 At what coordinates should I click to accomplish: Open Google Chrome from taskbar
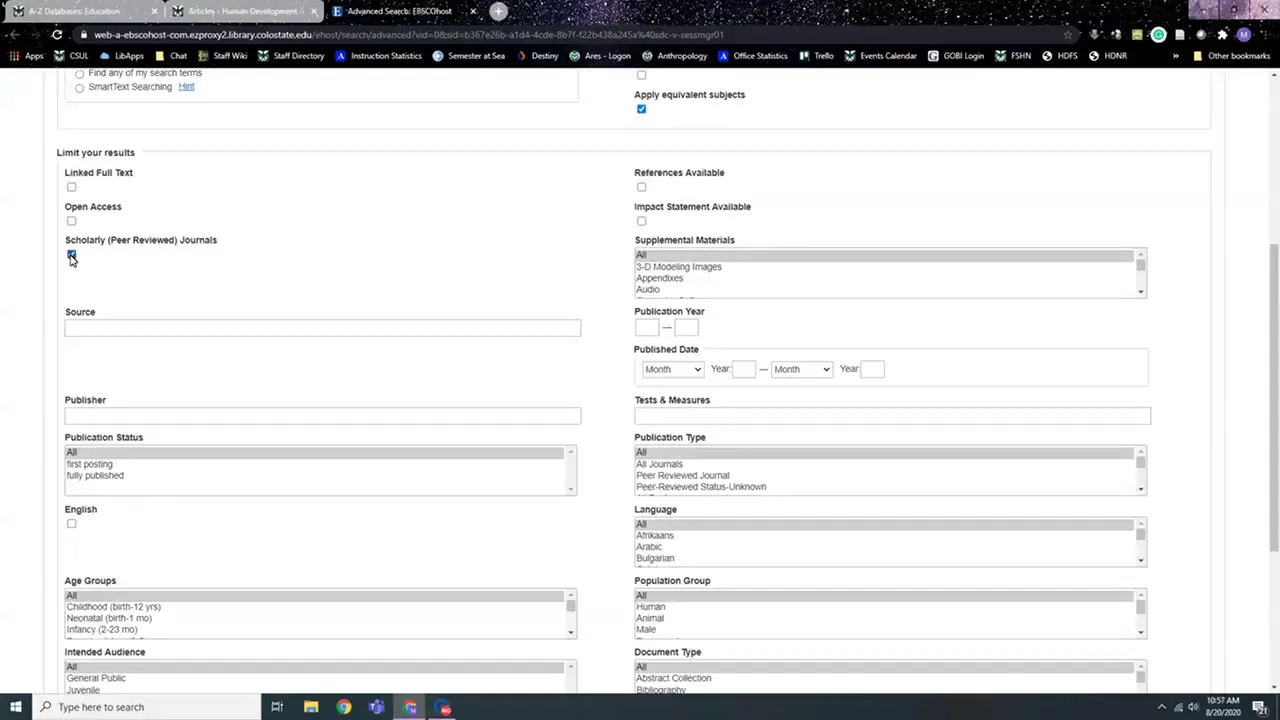(344, 707)
